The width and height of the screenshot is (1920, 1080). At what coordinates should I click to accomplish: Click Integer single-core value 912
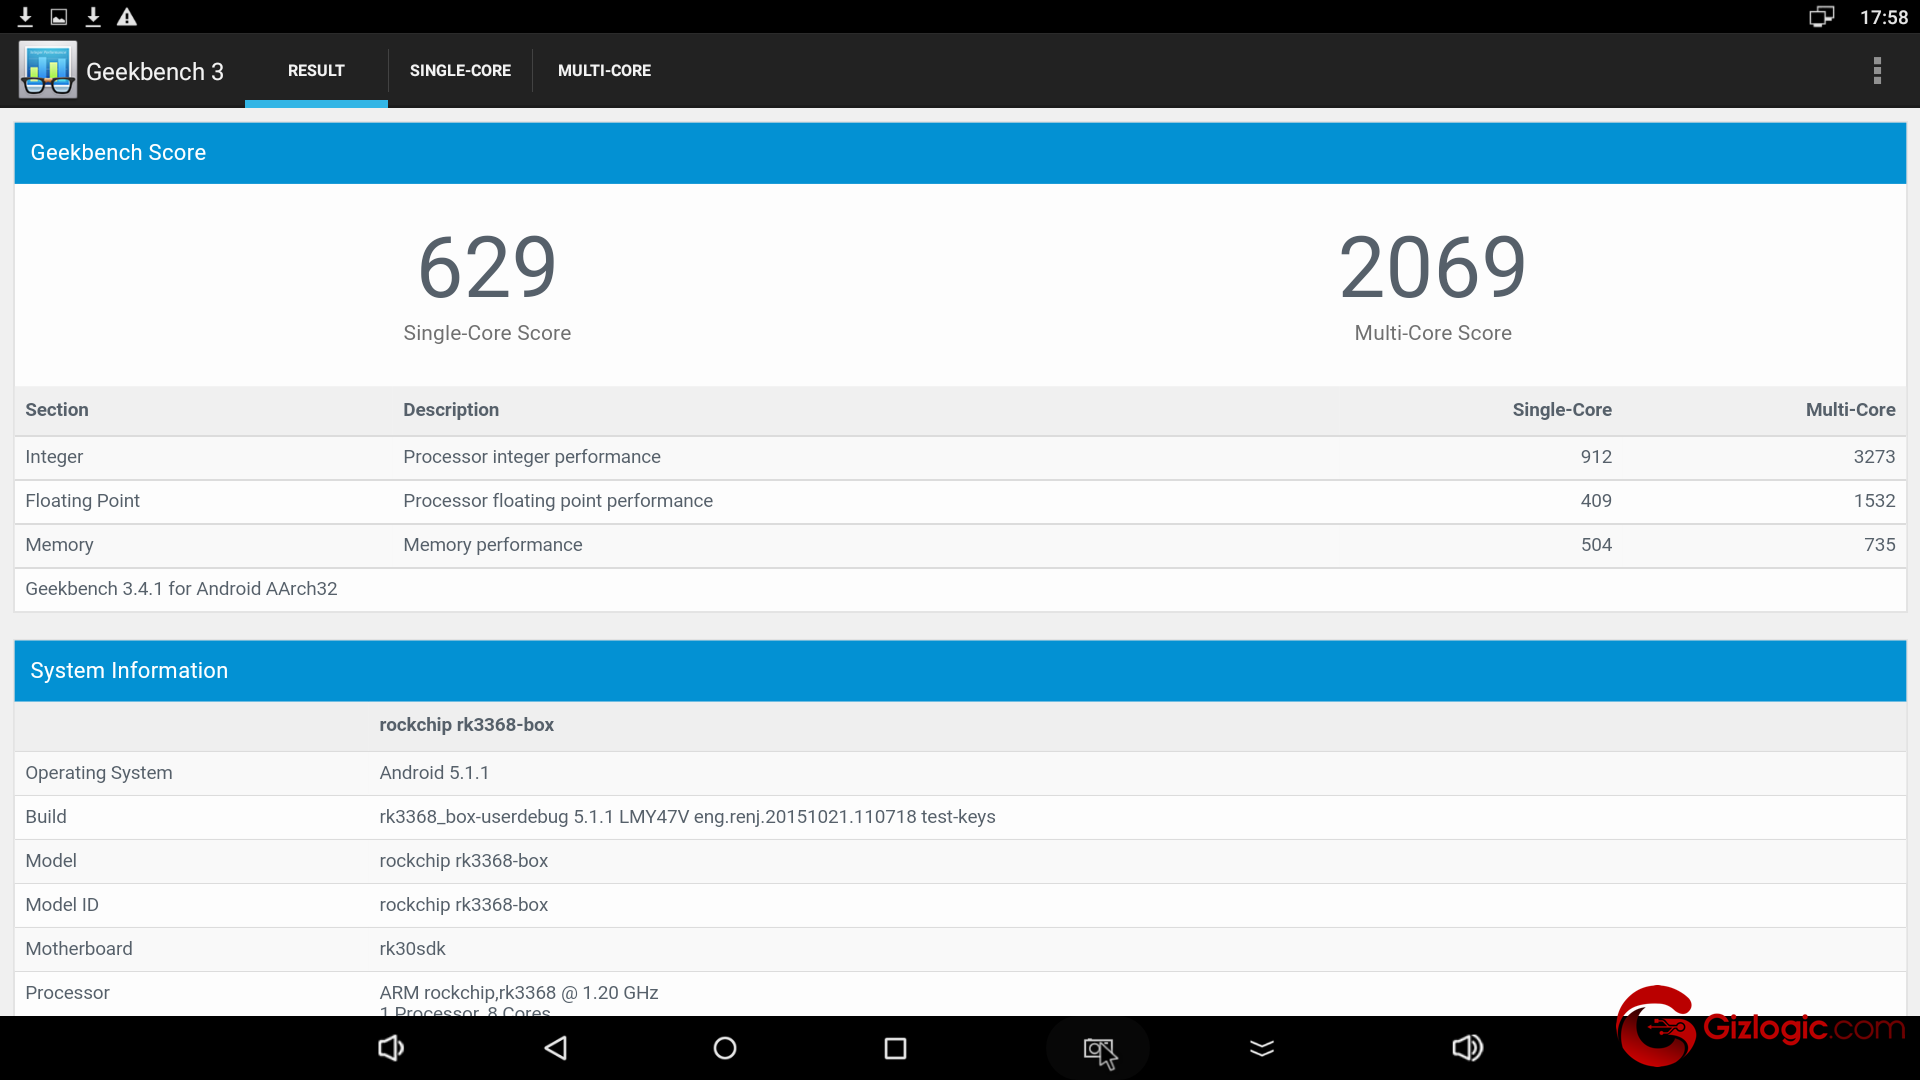tap(1596, 457)
